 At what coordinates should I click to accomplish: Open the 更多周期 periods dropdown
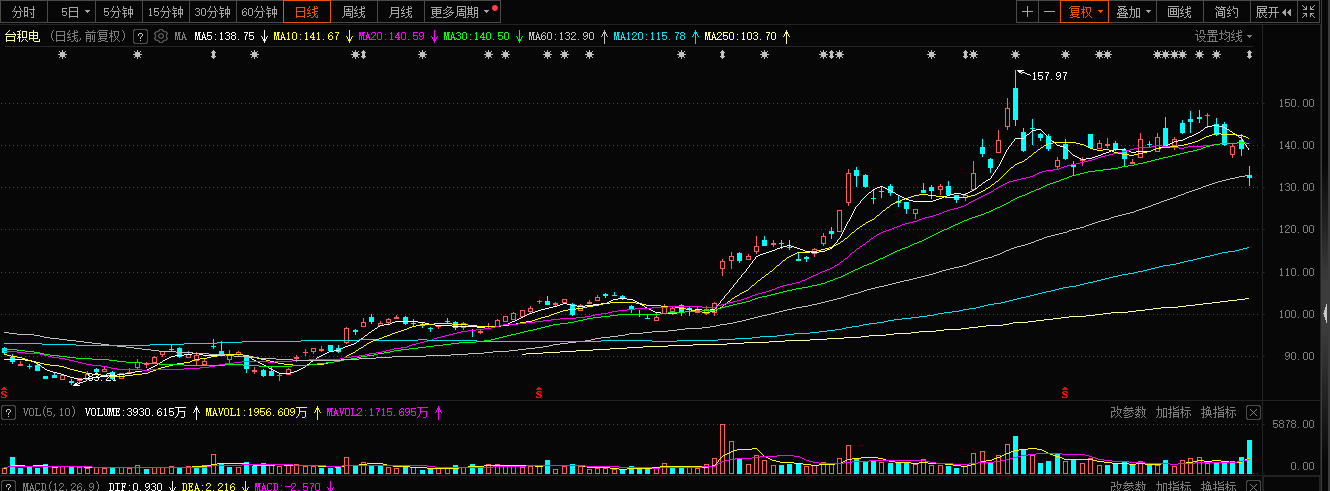click(x=461, y=12)
